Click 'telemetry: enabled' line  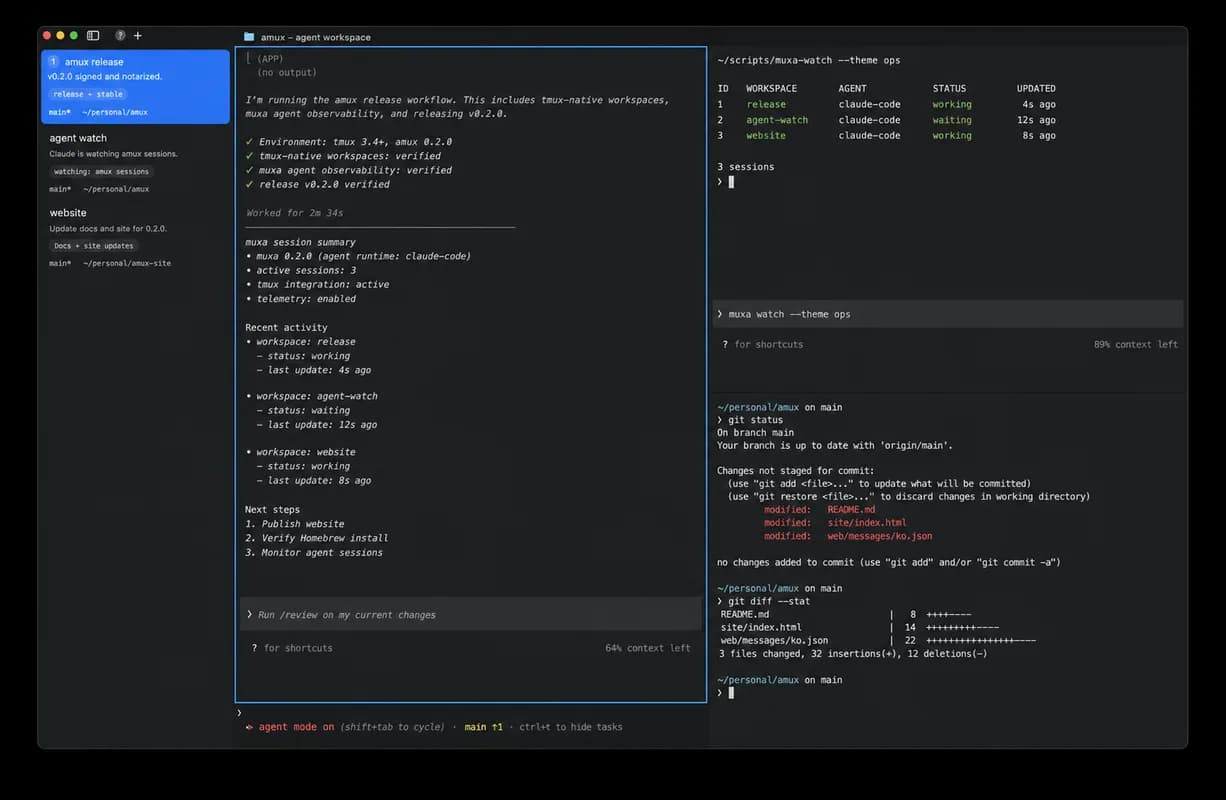coord(301,299)
